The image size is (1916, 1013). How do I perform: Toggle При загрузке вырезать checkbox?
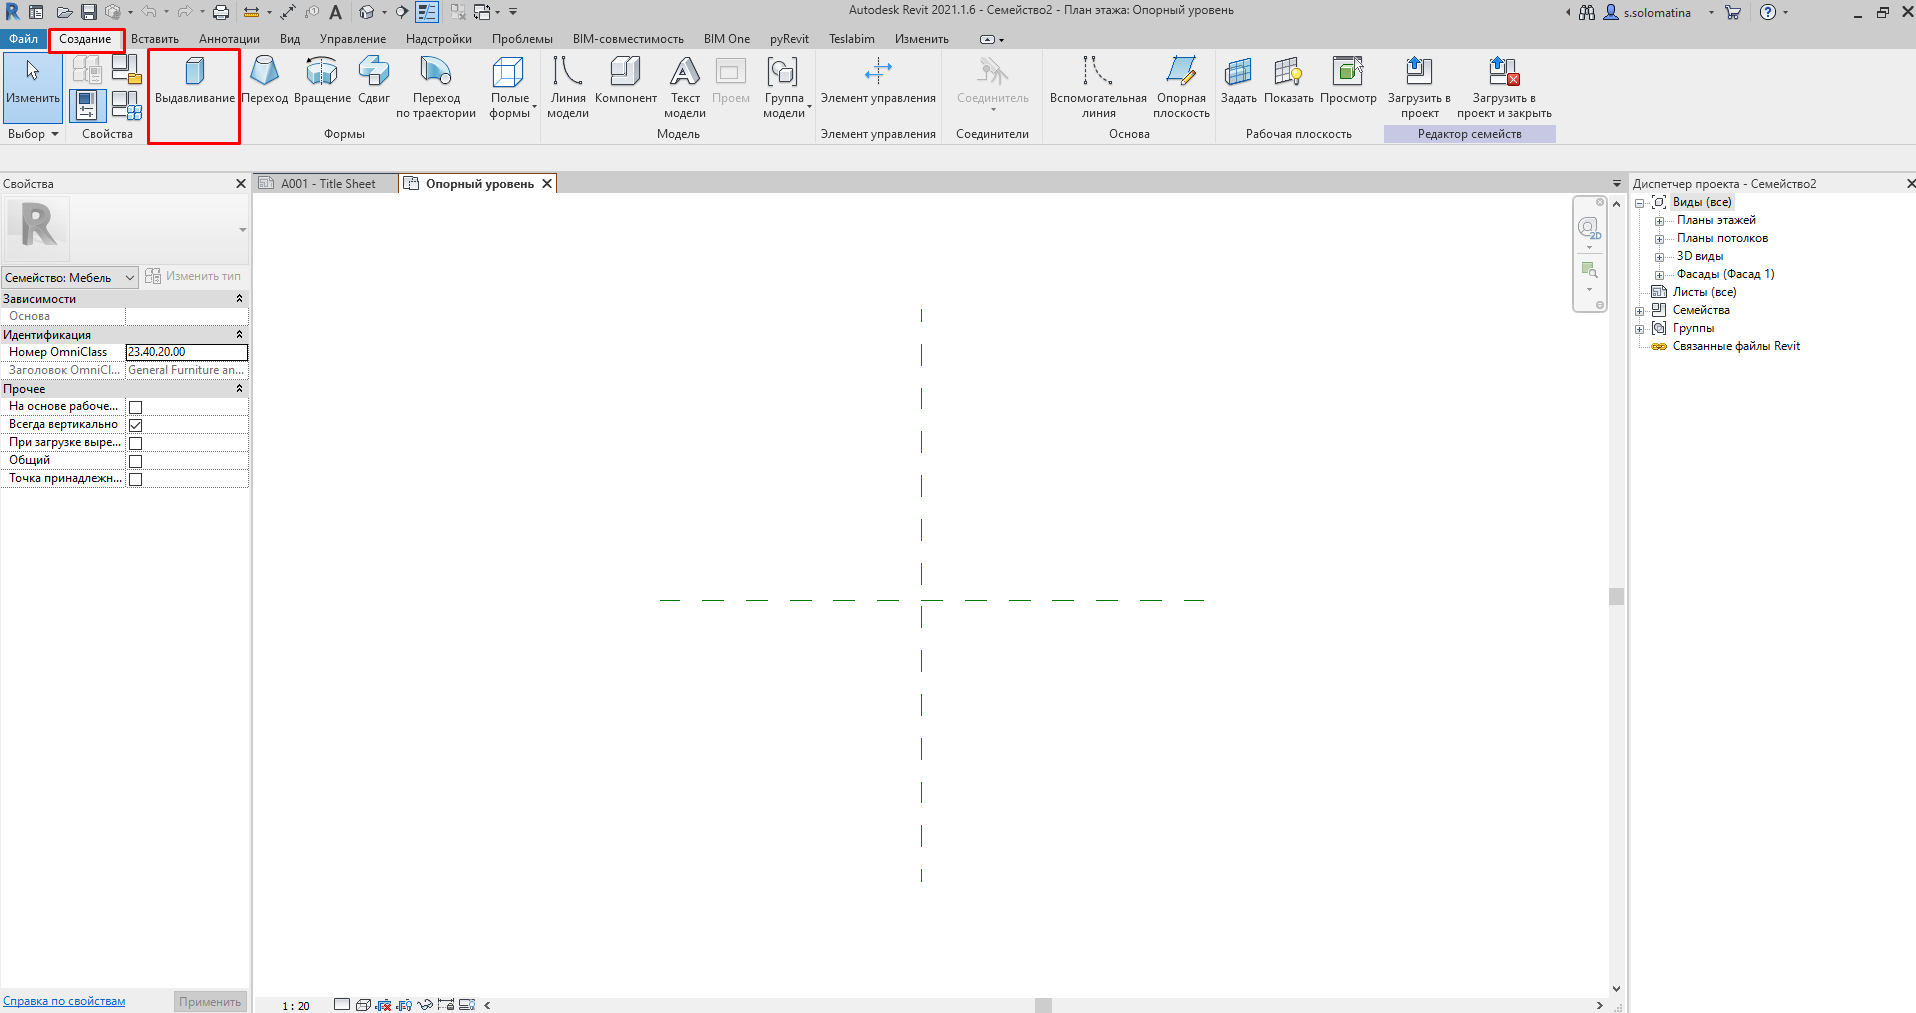pos(136,443)
